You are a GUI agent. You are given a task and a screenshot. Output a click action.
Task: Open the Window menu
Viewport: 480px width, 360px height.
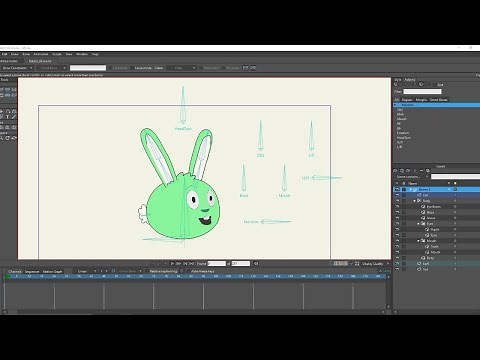82,54
